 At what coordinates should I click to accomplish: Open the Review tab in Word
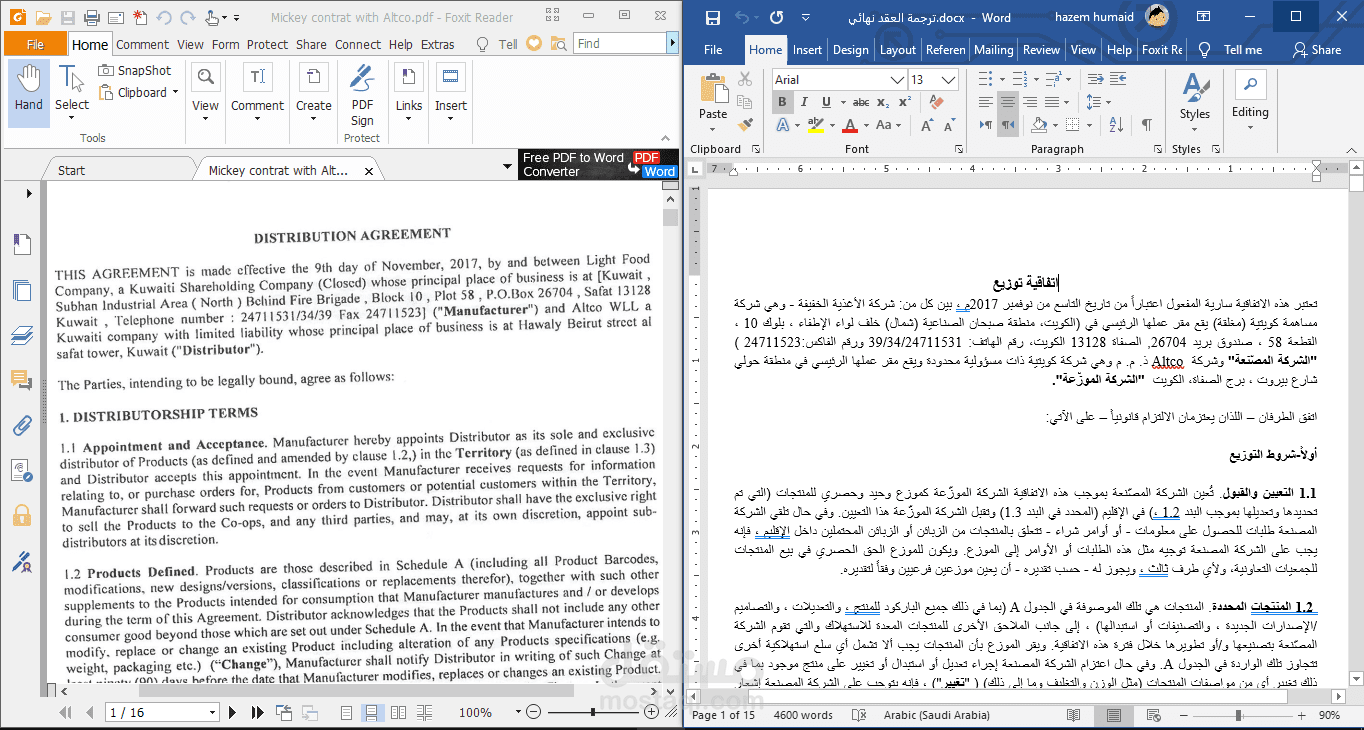1041,49
